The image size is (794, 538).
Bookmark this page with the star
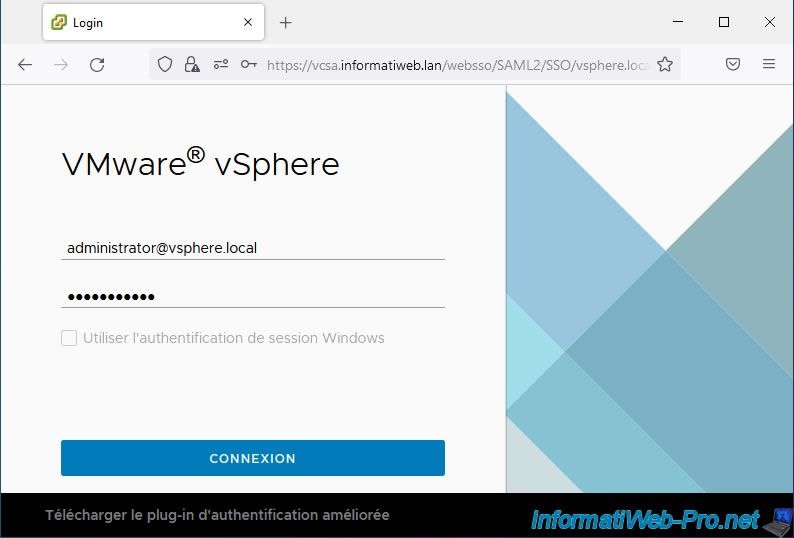pos(665,64)
